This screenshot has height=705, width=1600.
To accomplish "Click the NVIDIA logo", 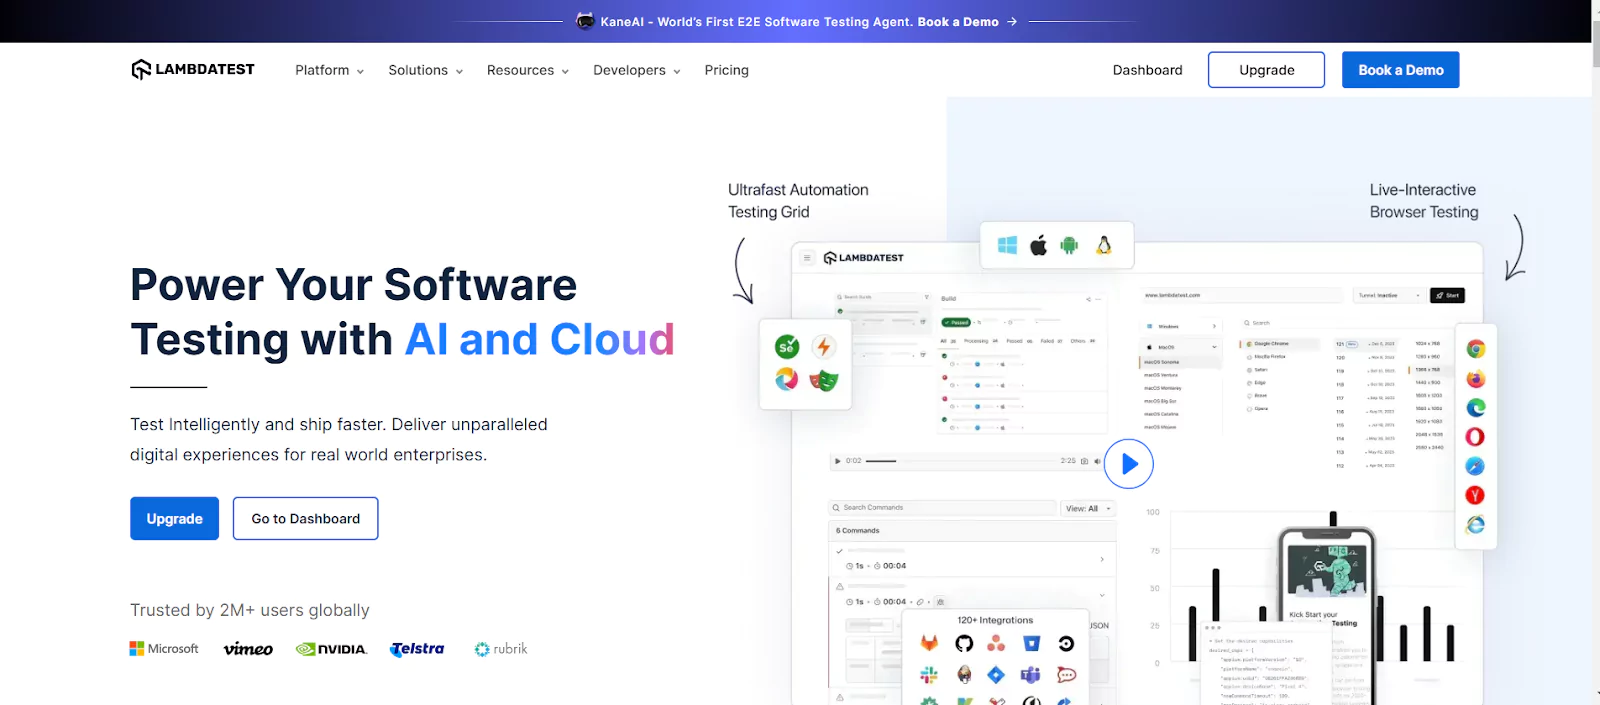I will (x=332, y=649).
